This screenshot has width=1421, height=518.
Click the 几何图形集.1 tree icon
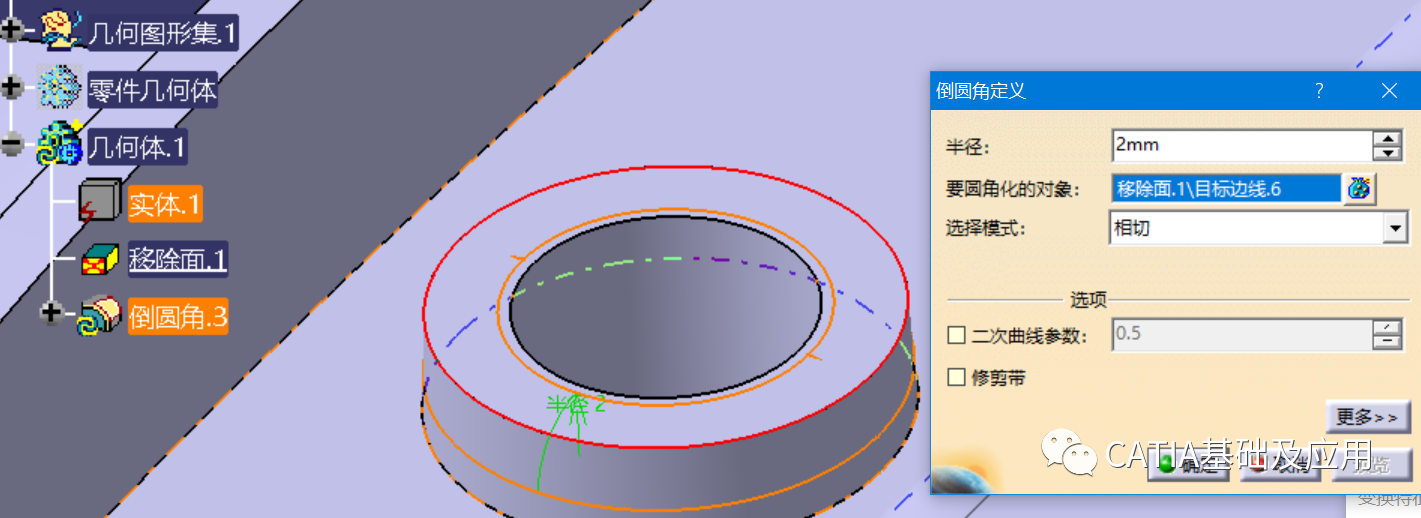(59, 32)
